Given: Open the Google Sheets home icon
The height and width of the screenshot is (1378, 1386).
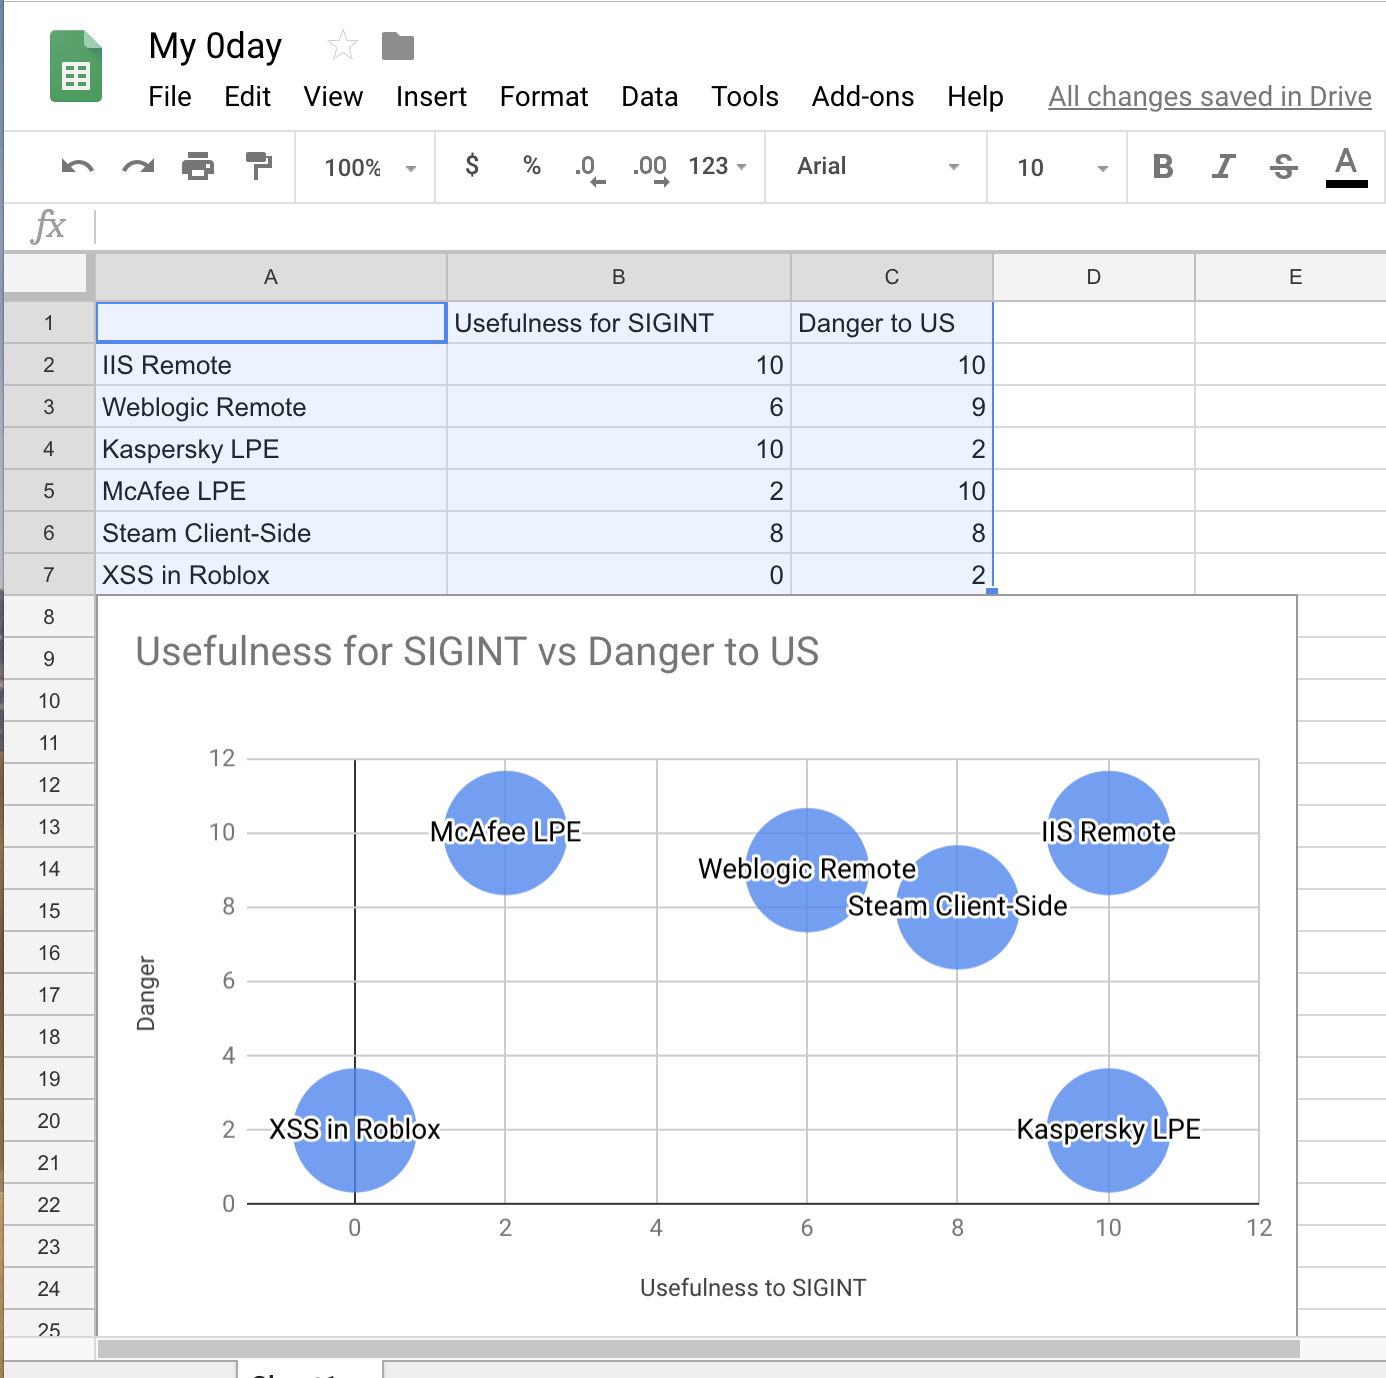Looking at the screenshot, I should pyautogui.click(x=76, y=67).
